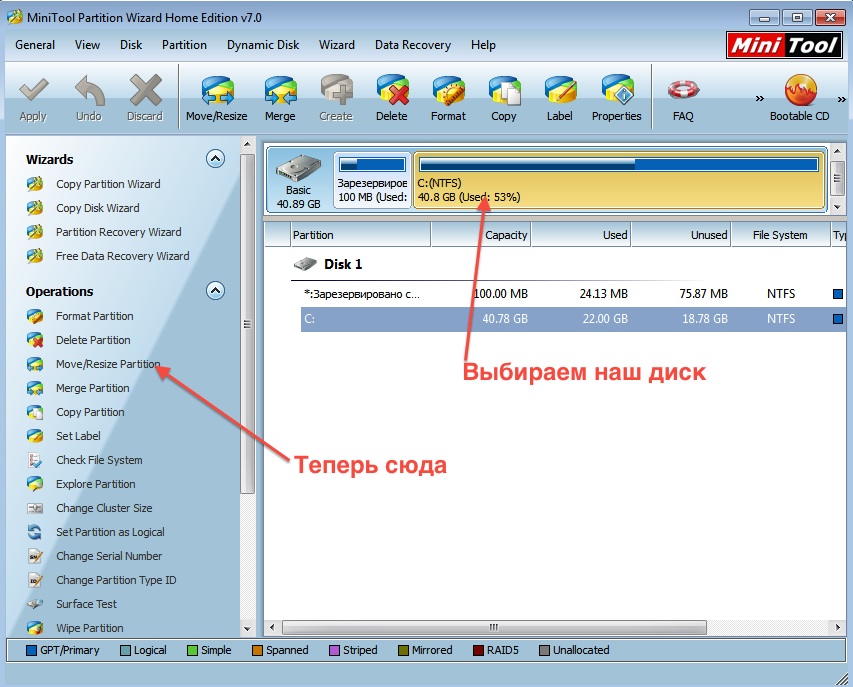This screenshot has width=853, height=687.
Task: Expand the toolbar overflow chevron after FAQ
Action: tap(759, 98)
